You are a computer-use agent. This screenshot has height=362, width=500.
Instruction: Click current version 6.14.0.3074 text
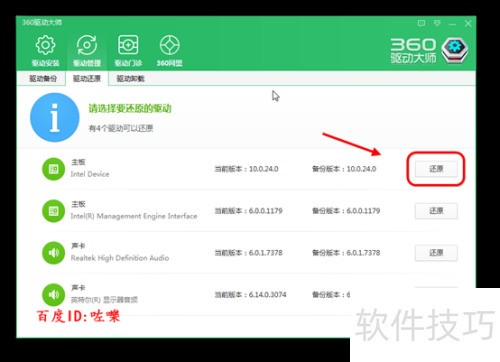coord(250,295)
